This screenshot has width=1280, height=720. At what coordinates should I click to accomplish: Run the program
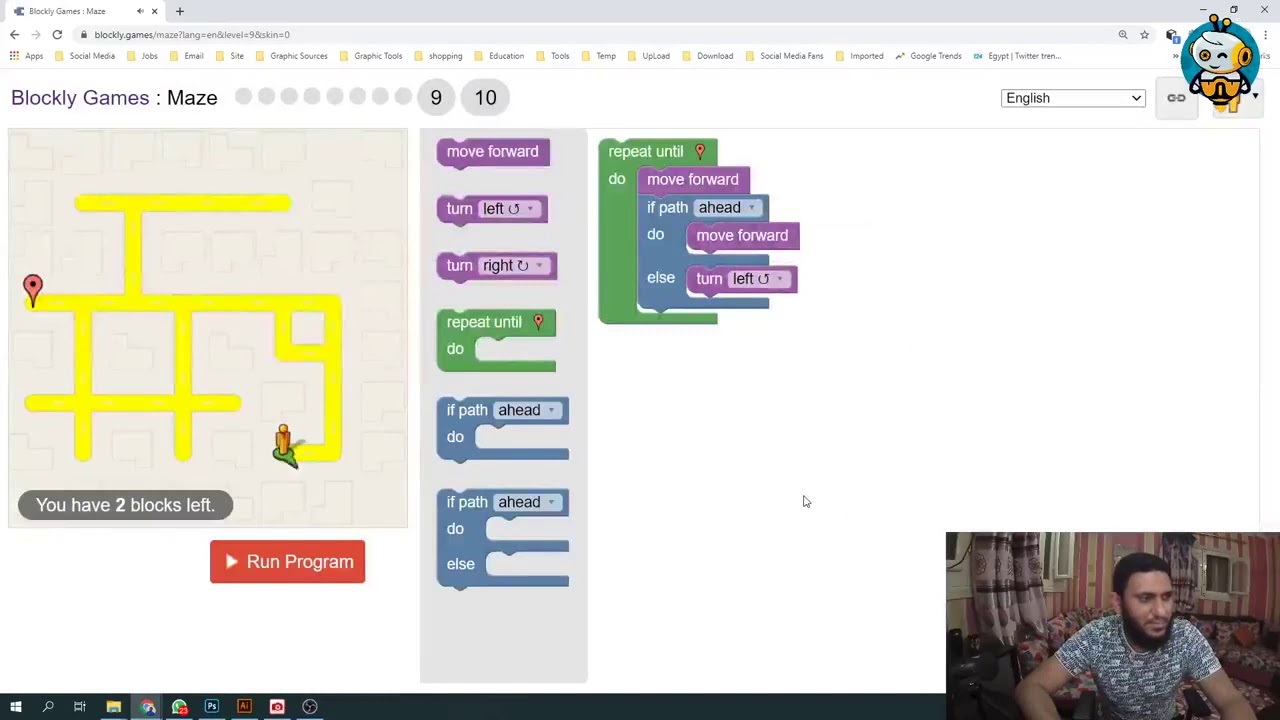[x=288, y=562]
